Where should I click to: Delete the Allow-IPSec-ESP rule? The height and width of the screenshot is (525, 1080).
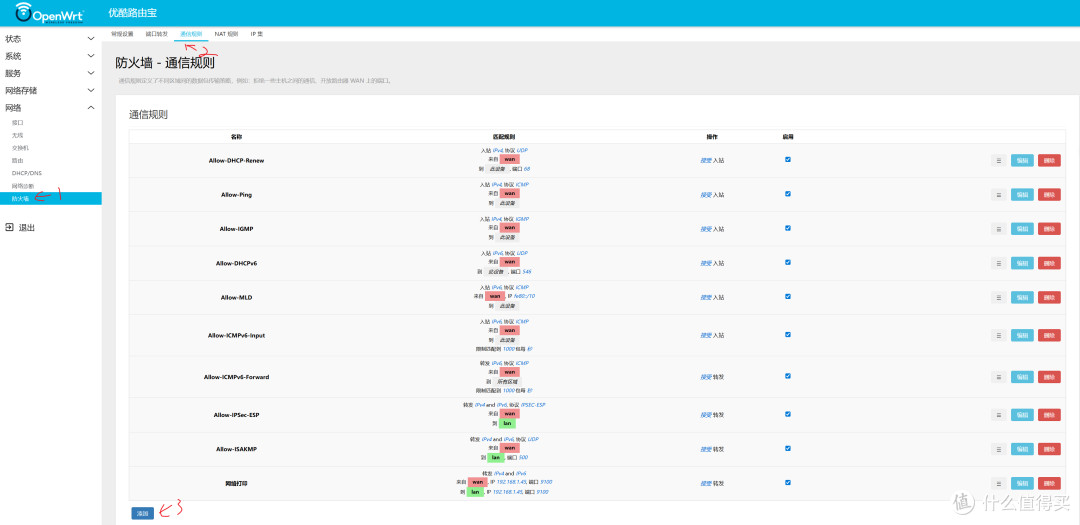pyautogui.click(x=1049, y=415)
